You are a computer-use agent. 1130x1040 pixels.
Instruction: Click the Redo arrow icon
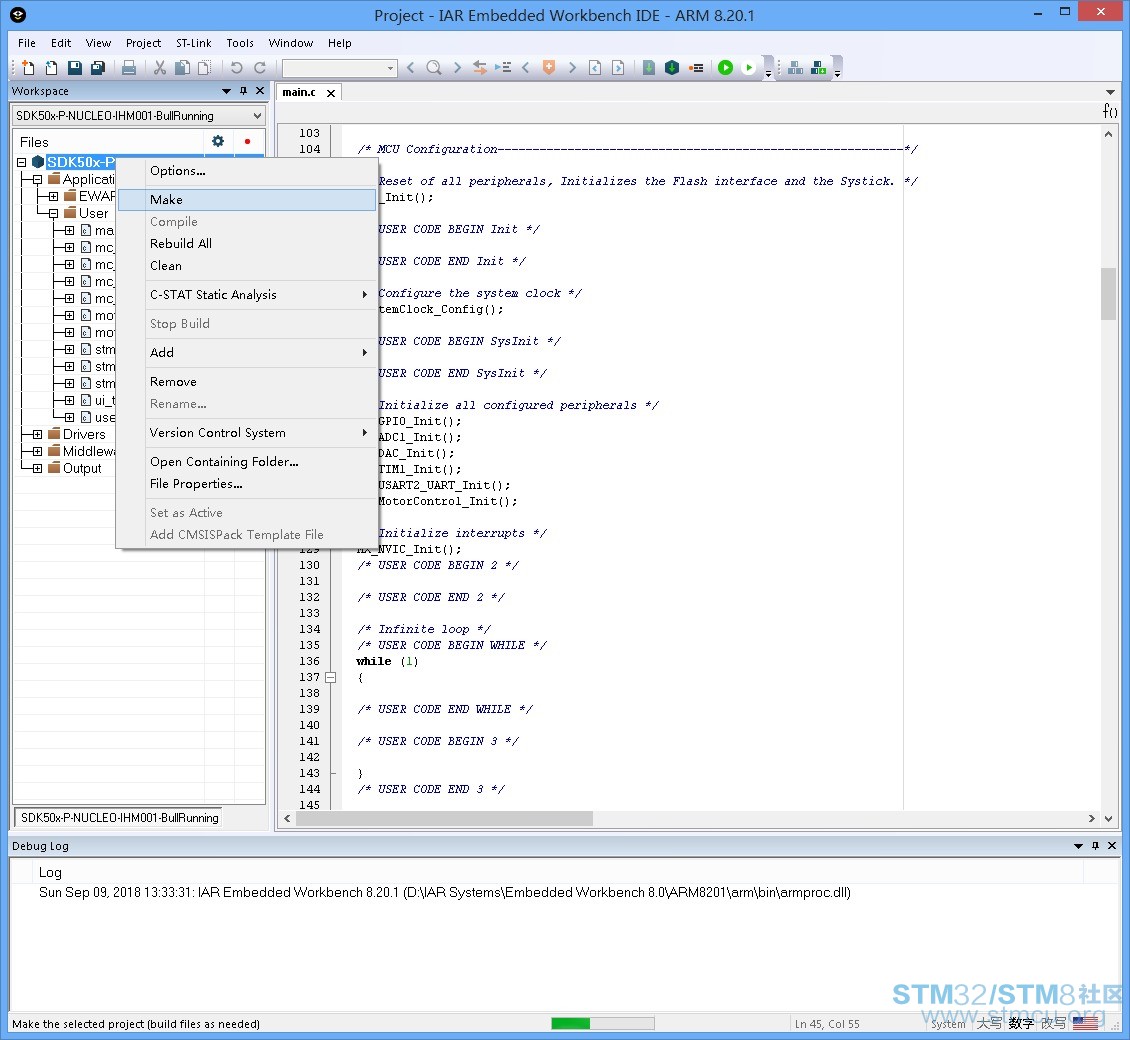tap(260, 68)
